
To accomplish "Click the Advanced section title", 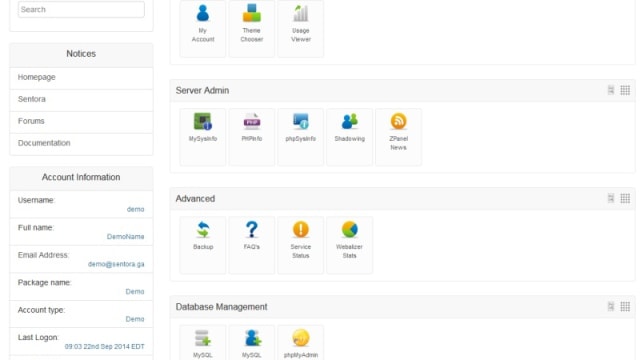I will coord(195,199).
